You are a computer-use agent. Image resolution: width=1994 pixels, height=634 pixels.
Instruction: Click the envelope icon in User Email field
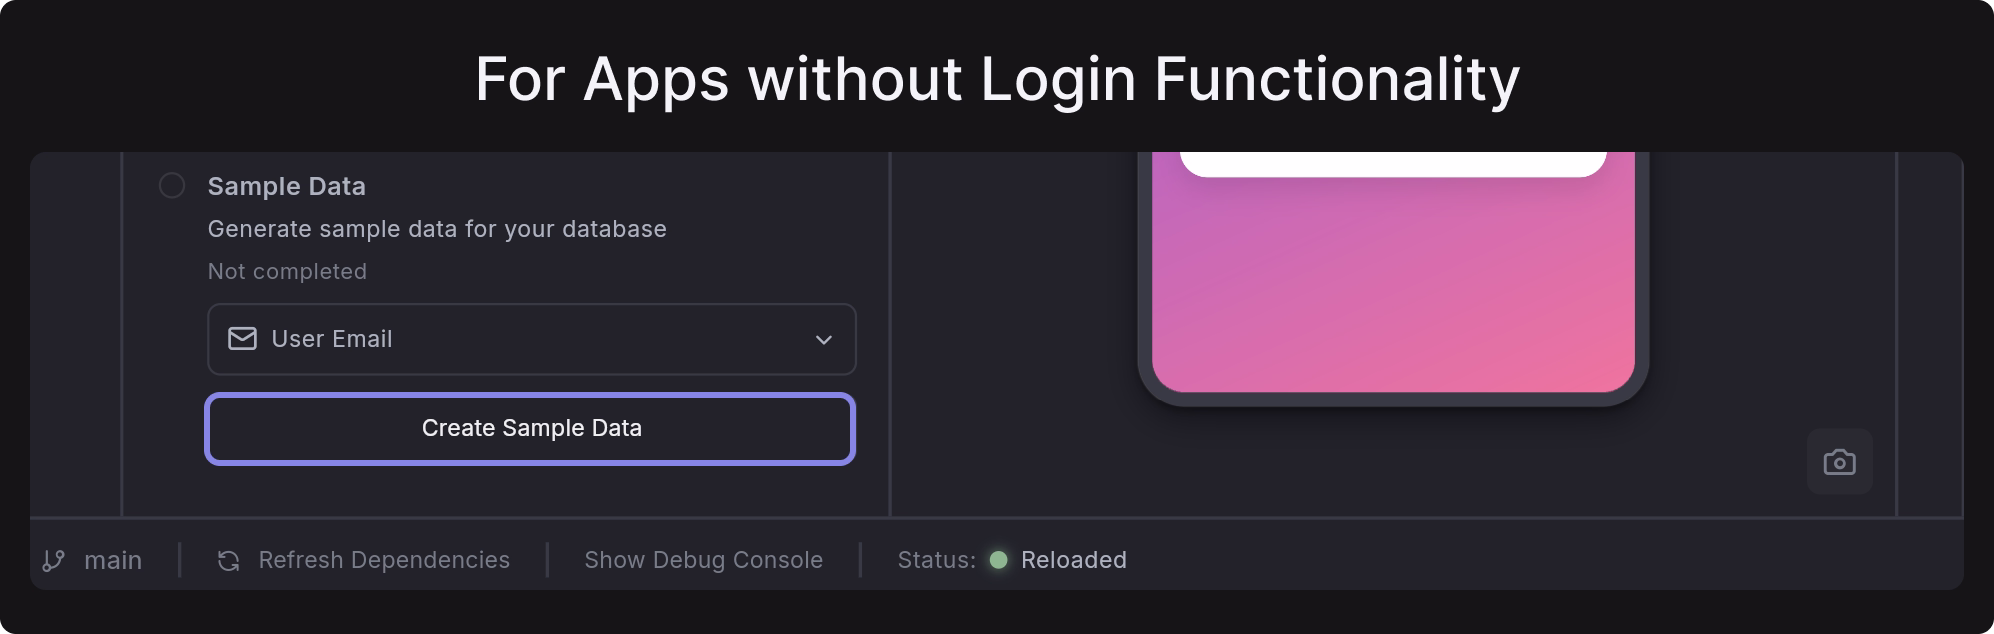(x=242, y=339)
